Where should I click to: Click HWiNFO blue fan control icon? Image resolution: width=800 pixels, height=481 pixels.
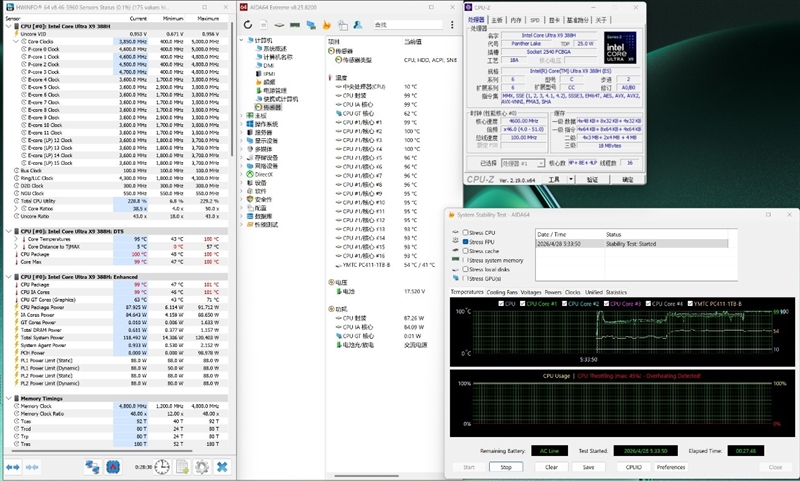(x=113, y=467)
